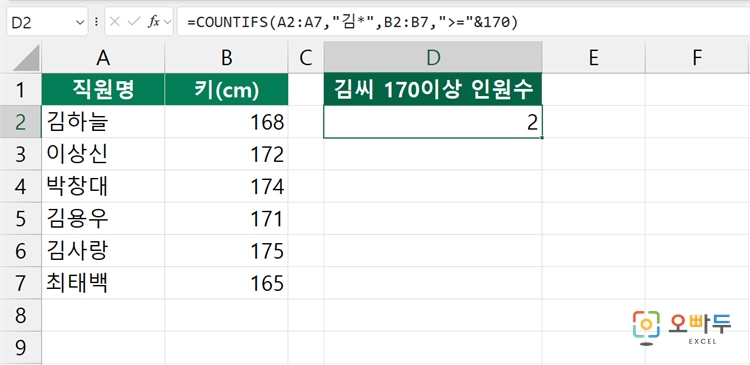Confirm entry with the checkmark icon
Viewport: 750px width, 365px height.
pyautogui.click(x=134, y=22)
